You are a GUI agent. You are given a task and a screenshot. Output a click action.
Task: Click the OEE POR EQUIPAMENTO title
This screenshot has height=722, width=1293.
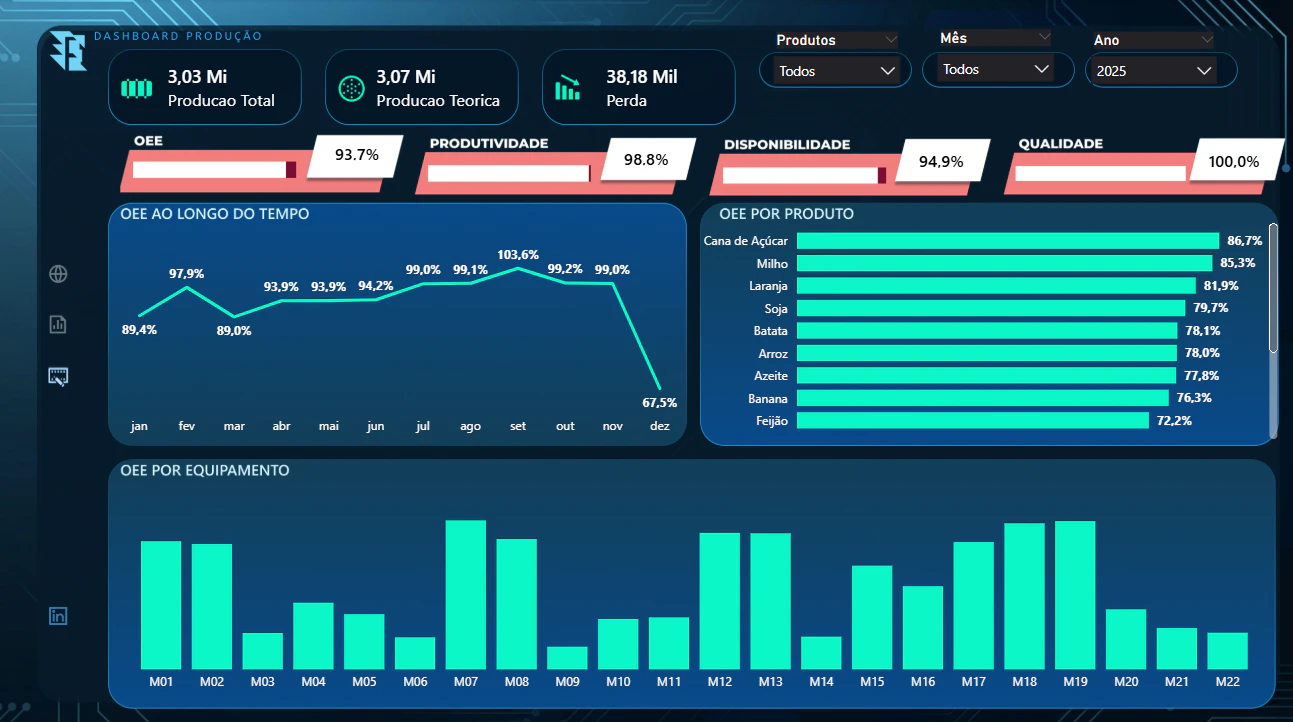point(205,470)
